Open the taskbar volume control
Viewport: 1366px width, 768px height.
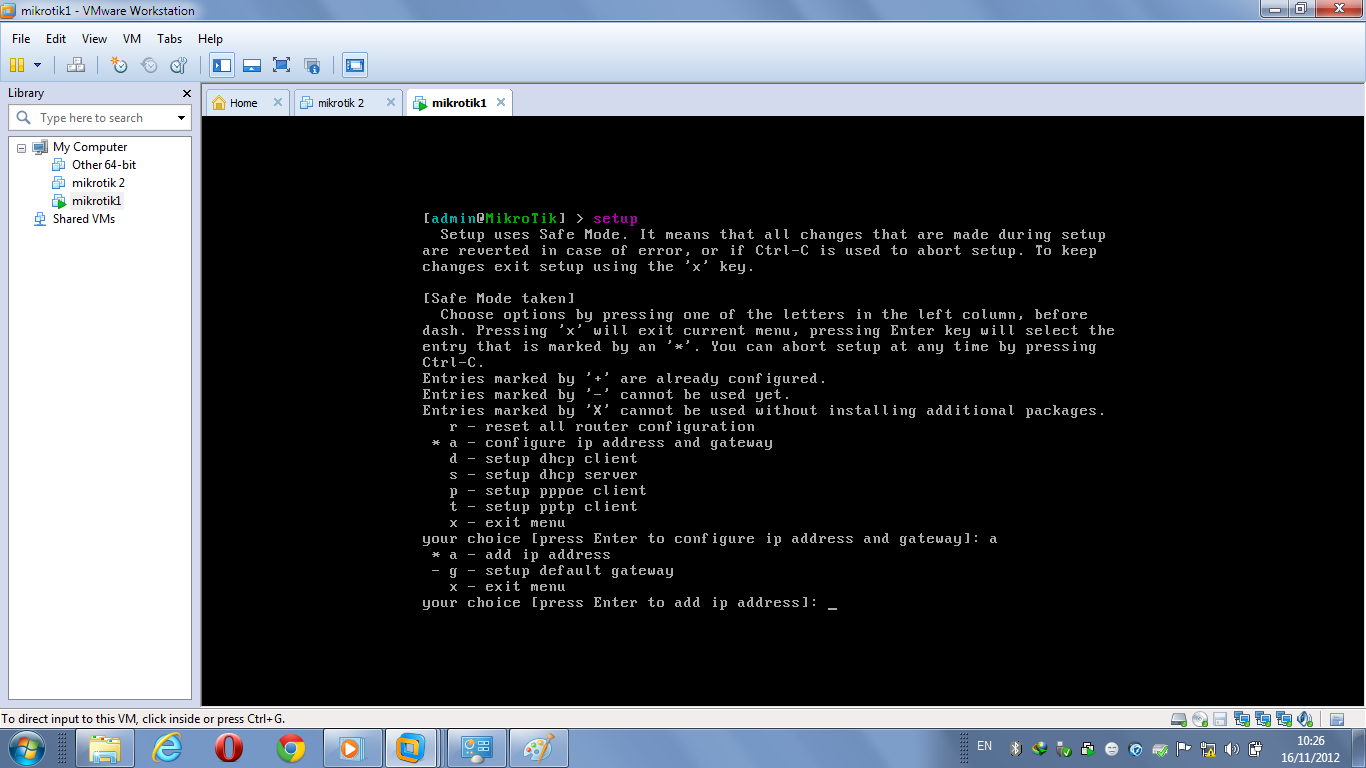coord(1233,747)
